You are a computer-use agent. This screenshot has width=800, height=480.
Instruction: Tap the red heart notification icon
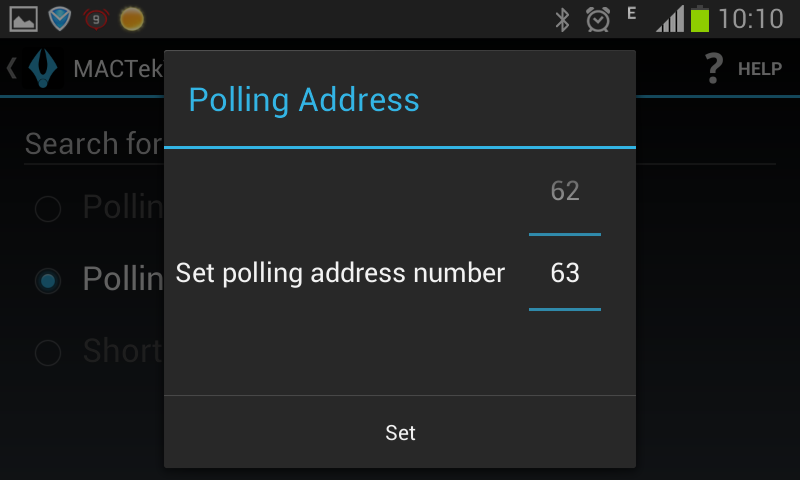[x=96, y=18]
